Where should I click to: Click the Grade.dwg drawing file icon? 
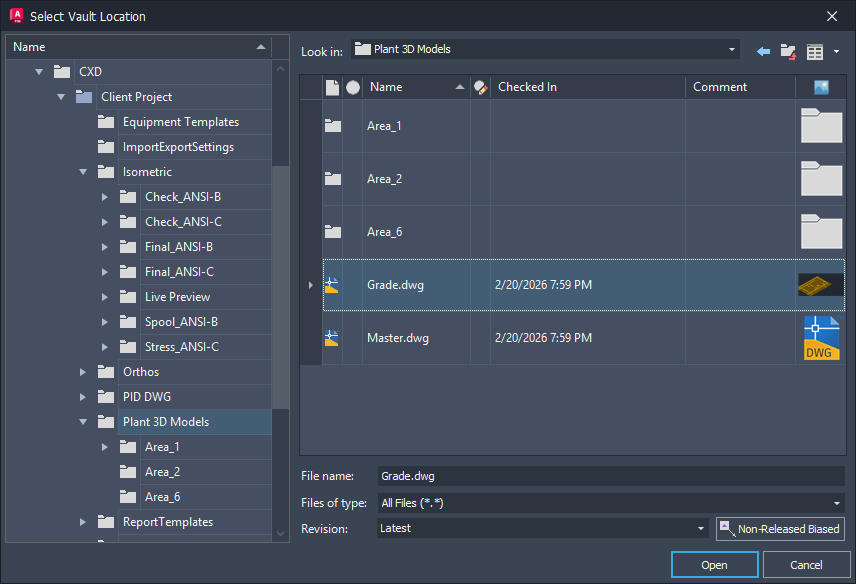(x=332, y=285)
